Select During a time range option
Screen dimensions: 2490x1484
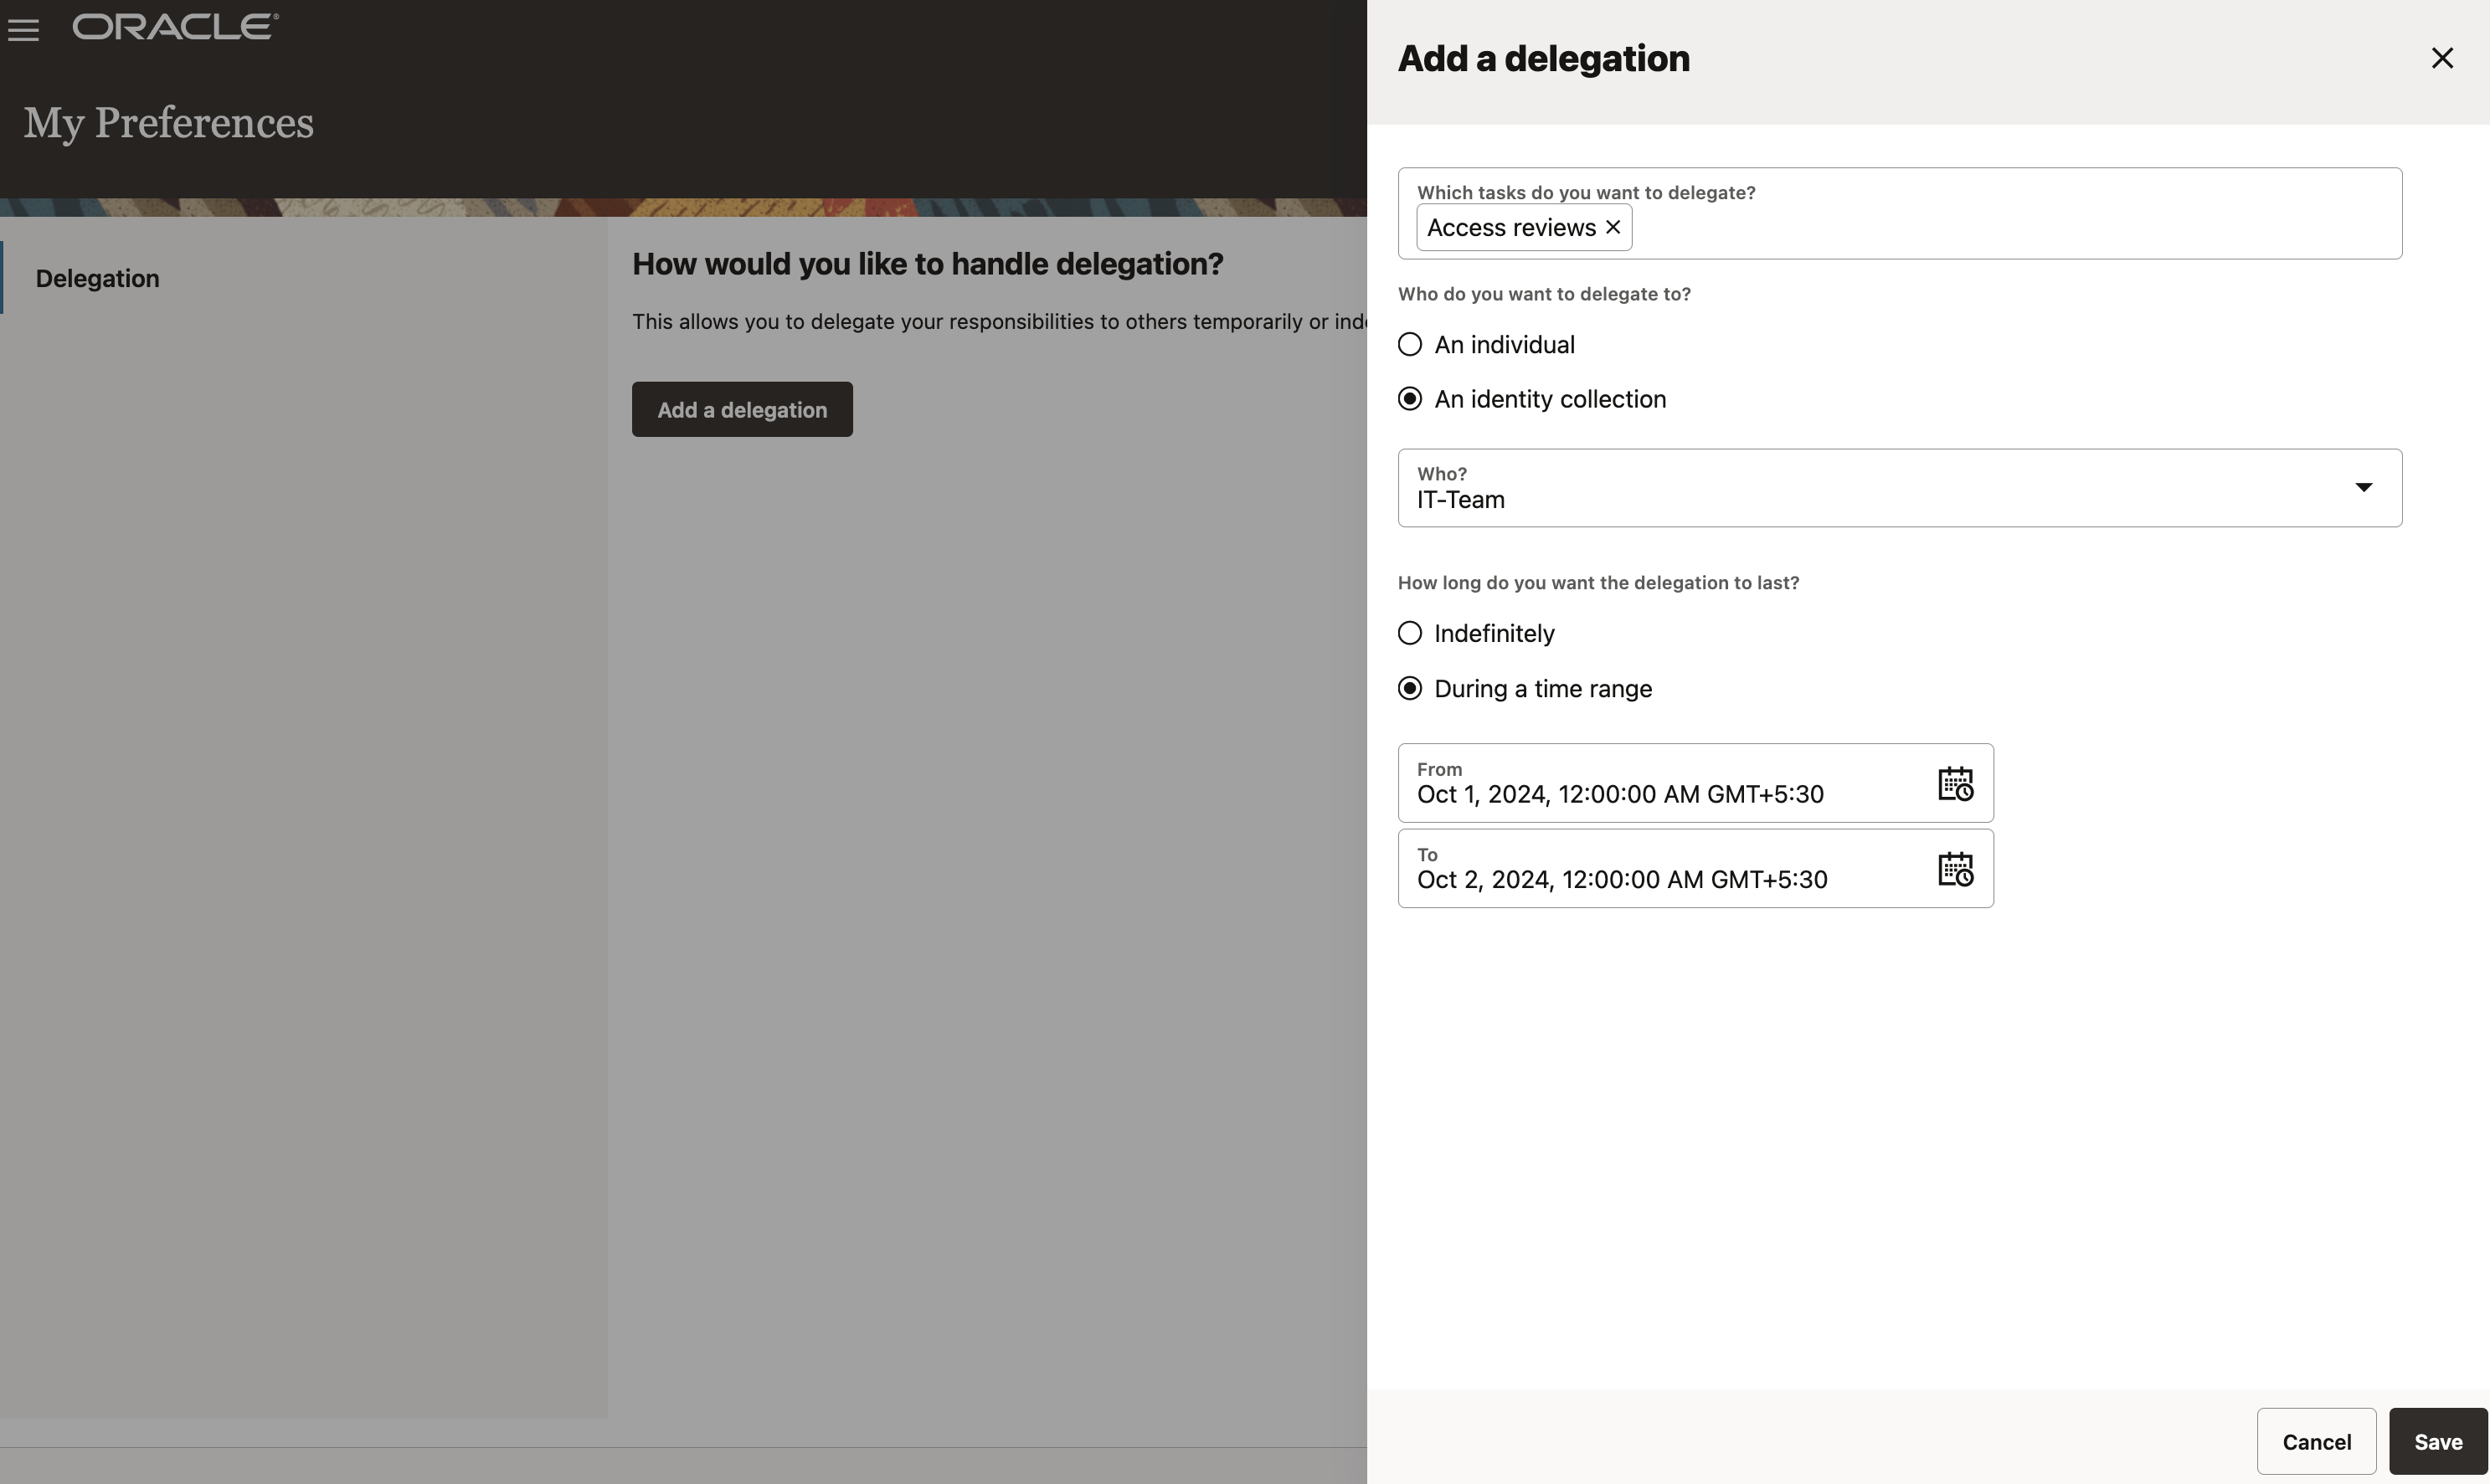coord(1409,688)
